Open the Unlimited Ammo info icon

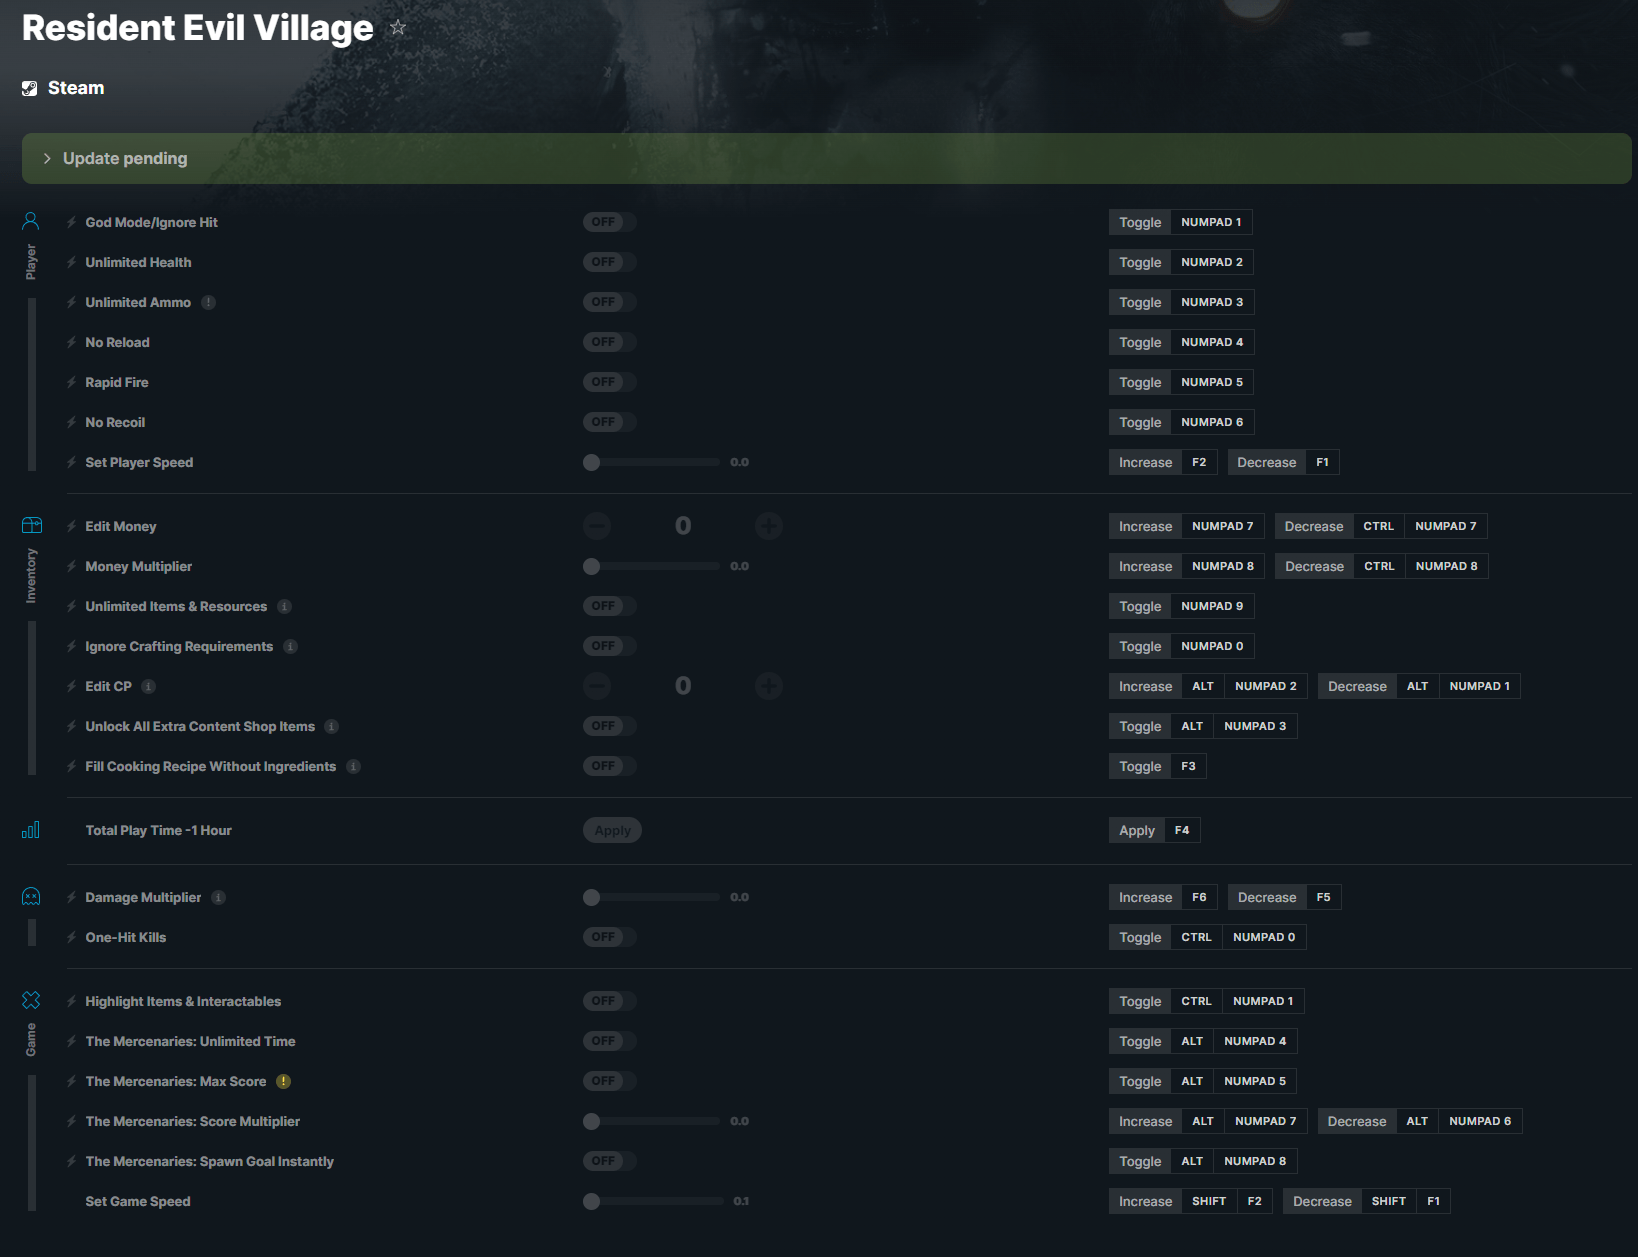coord(208,302)
